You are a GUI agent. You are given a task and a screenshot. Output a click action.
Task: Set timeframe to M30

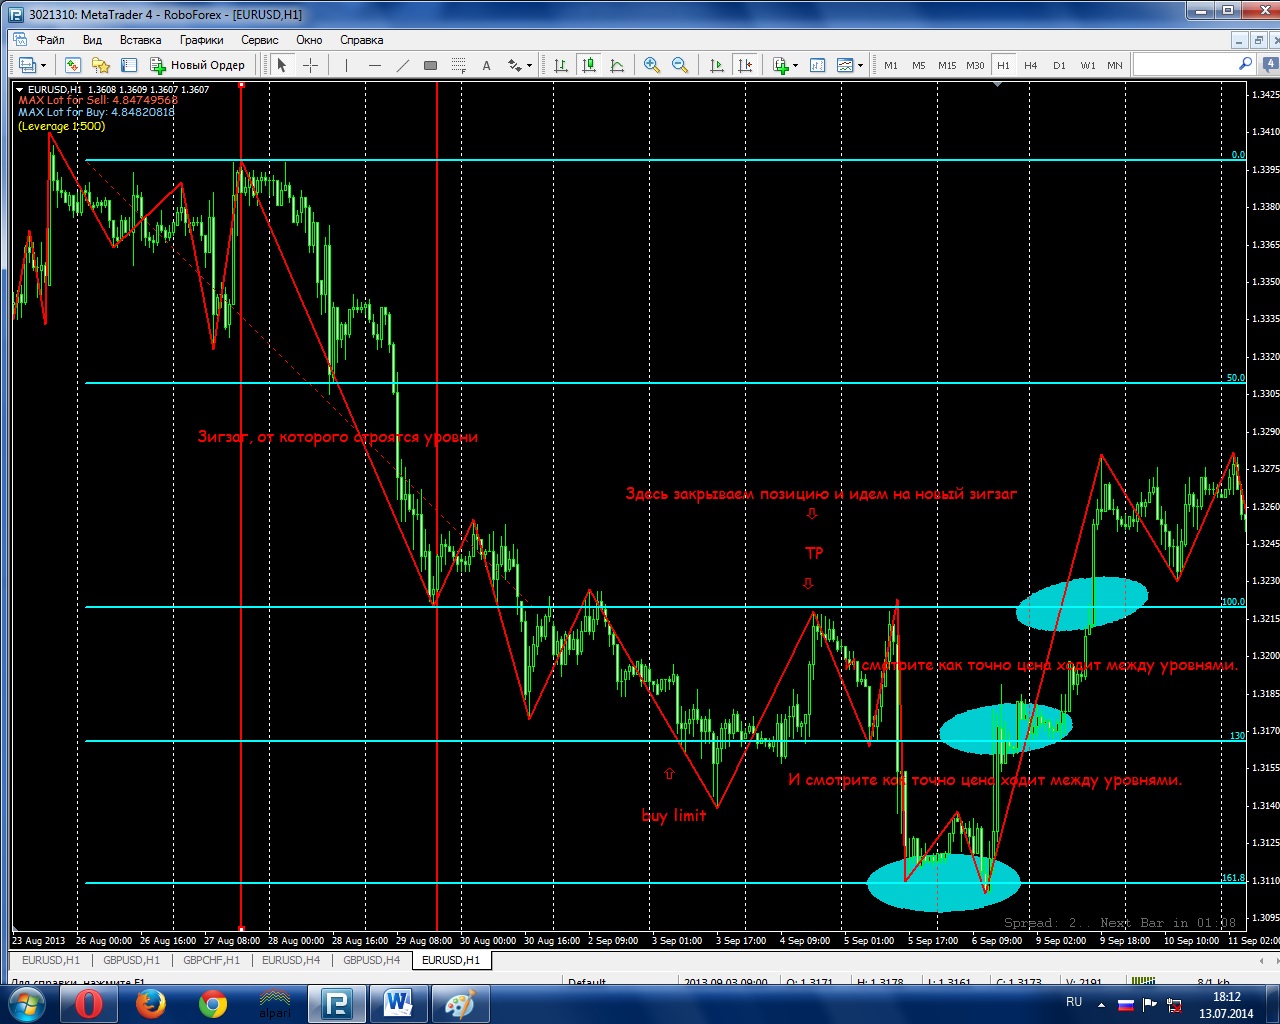(975, 65)
